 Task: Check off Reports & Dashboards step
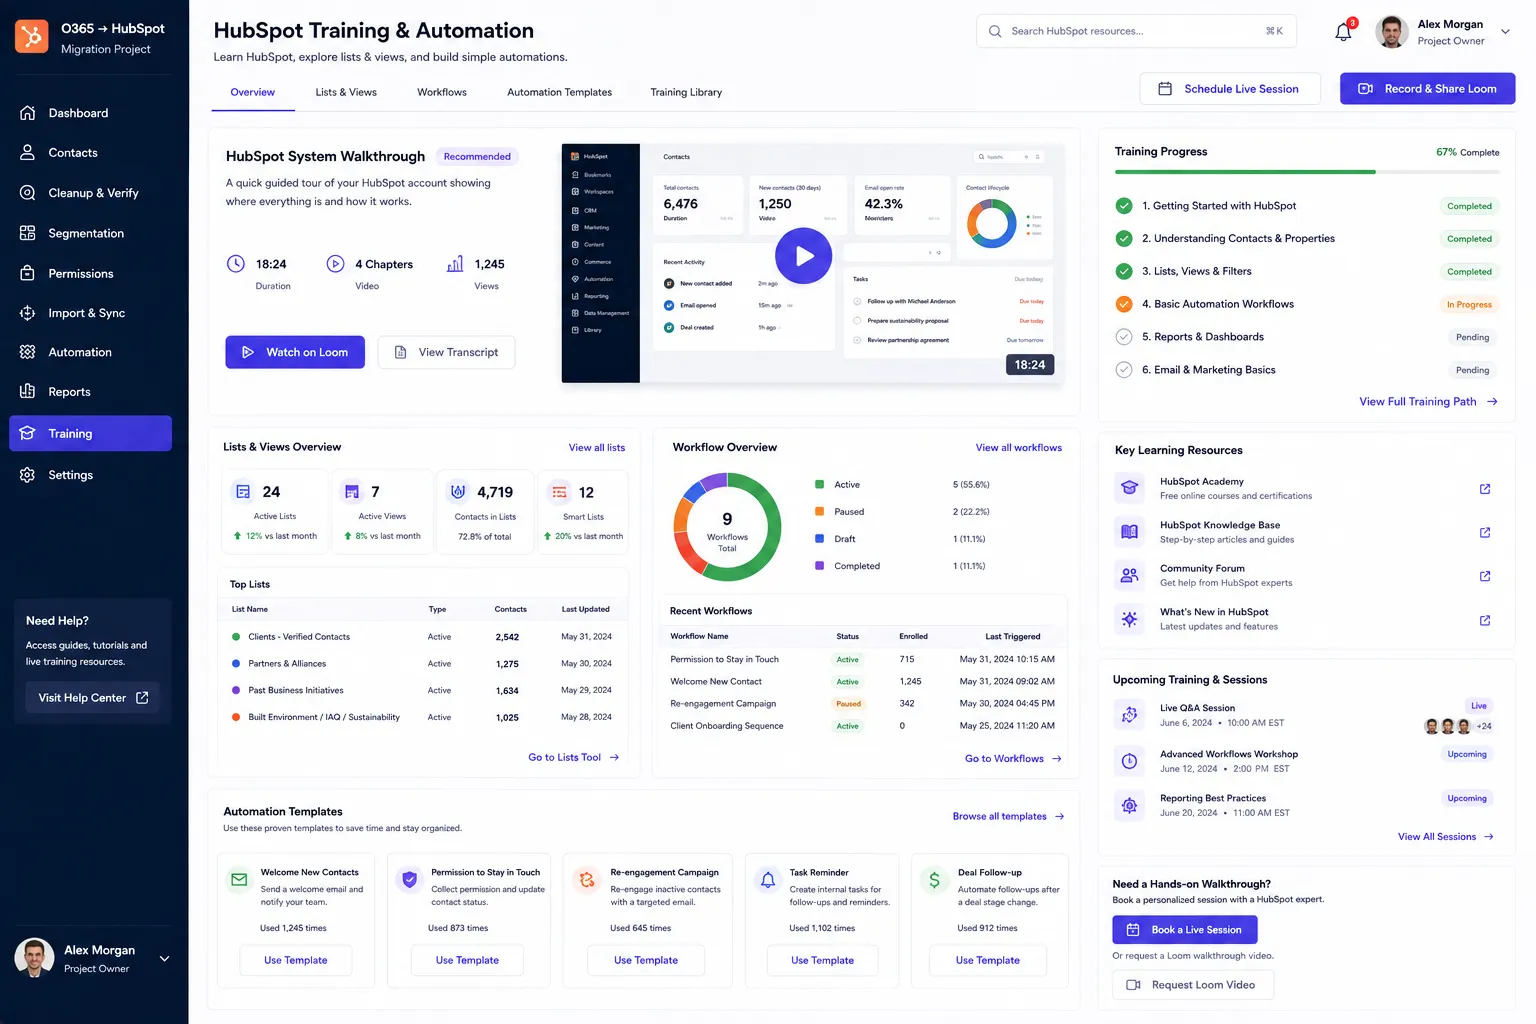coord(1124,337)
